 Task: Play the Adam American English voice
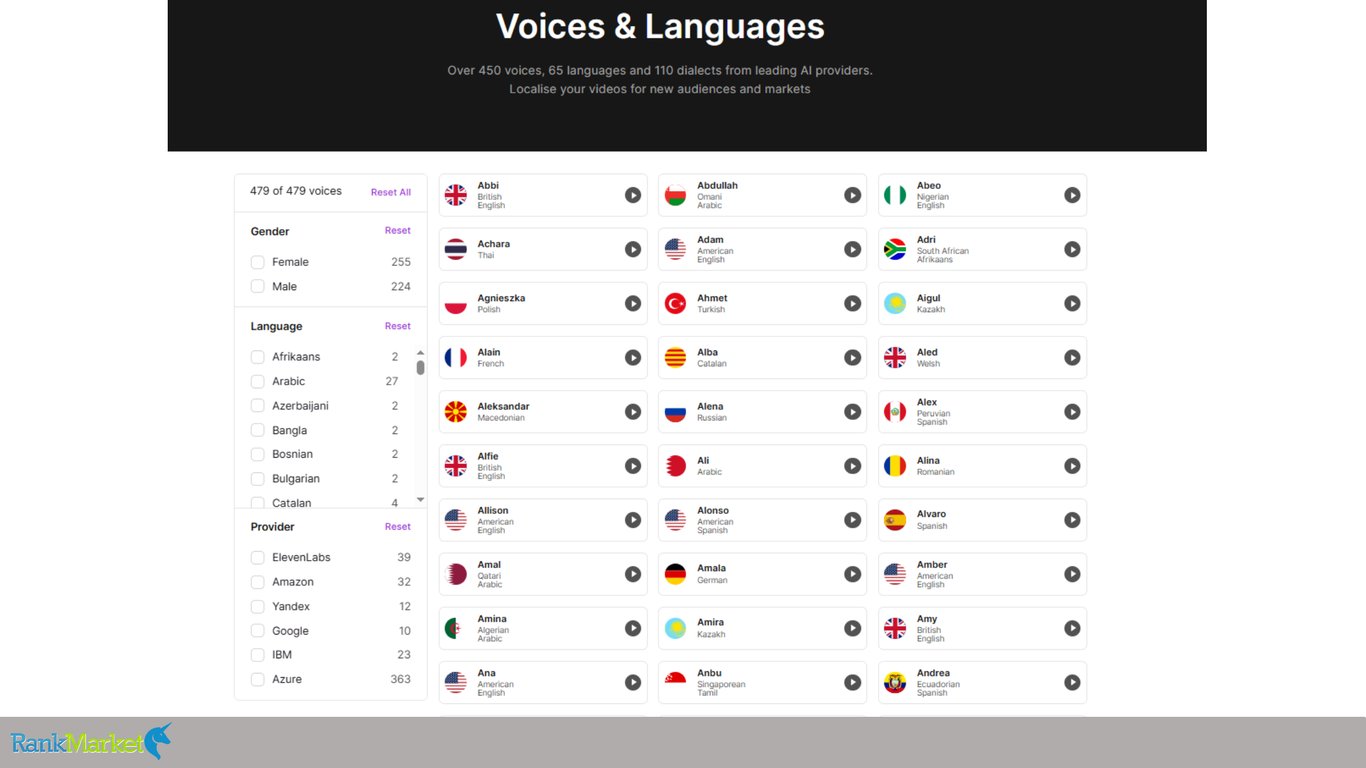click(852, 249)
